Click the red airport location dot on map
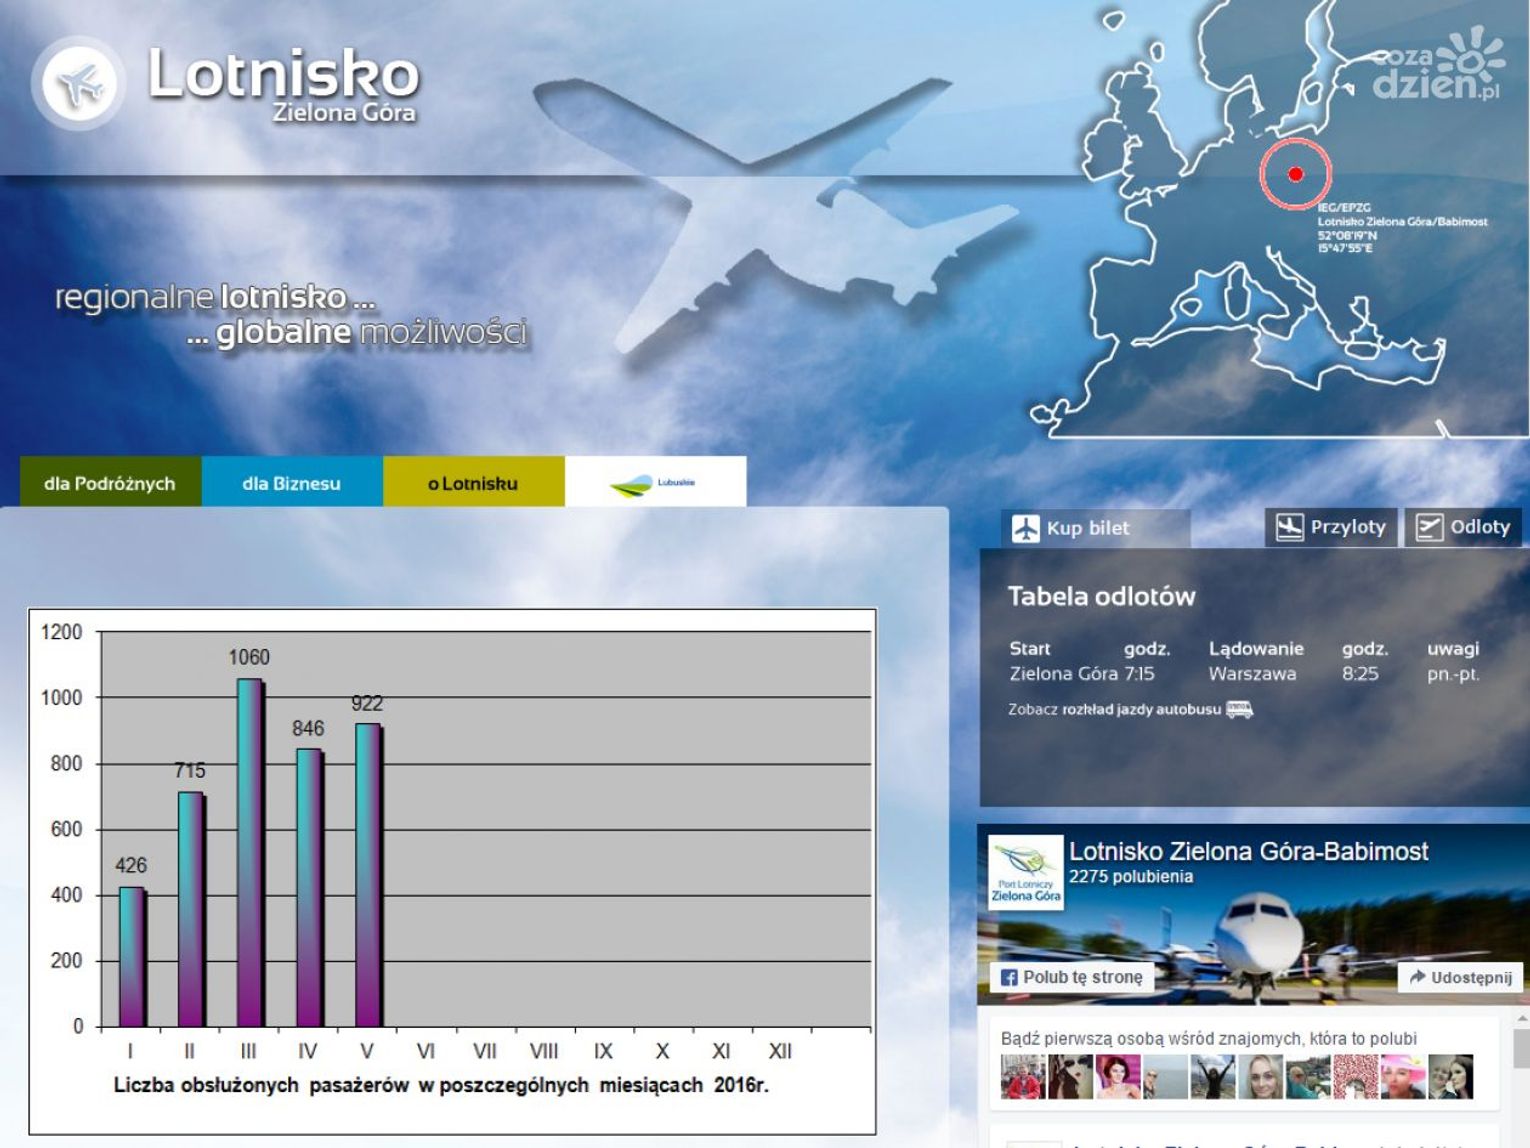 (x=1295, y=174)
